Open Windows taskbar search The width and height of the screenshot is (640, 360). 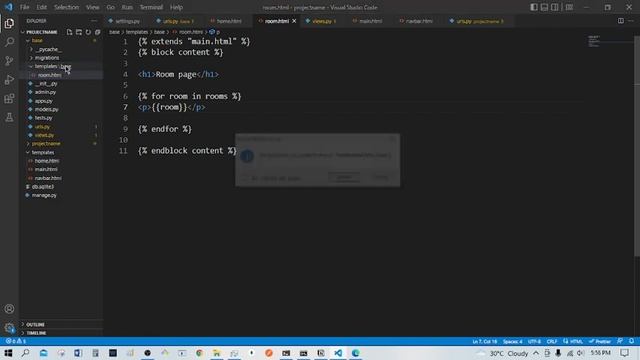pos(26,353)
